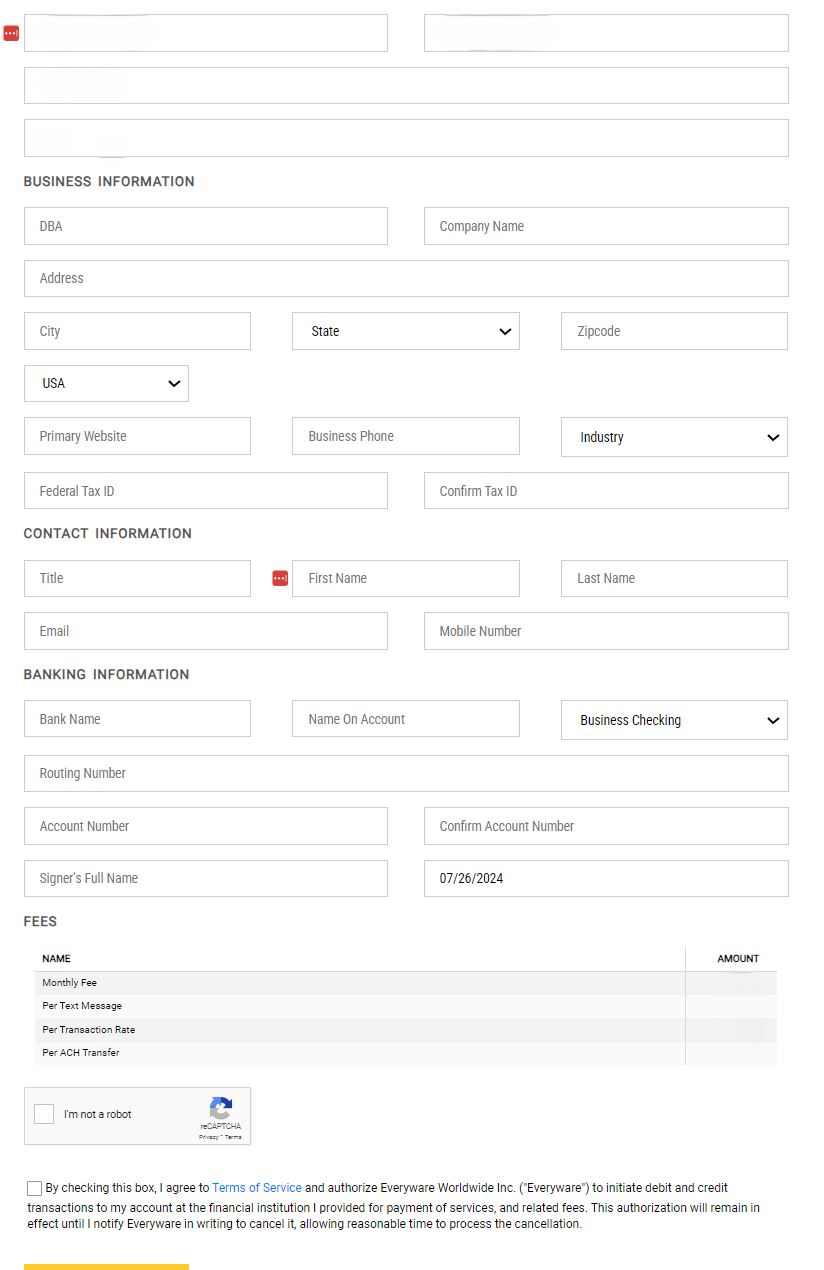Focus the Routing Number field
This screenshot has height=1270, width=824.
point(406,773)
